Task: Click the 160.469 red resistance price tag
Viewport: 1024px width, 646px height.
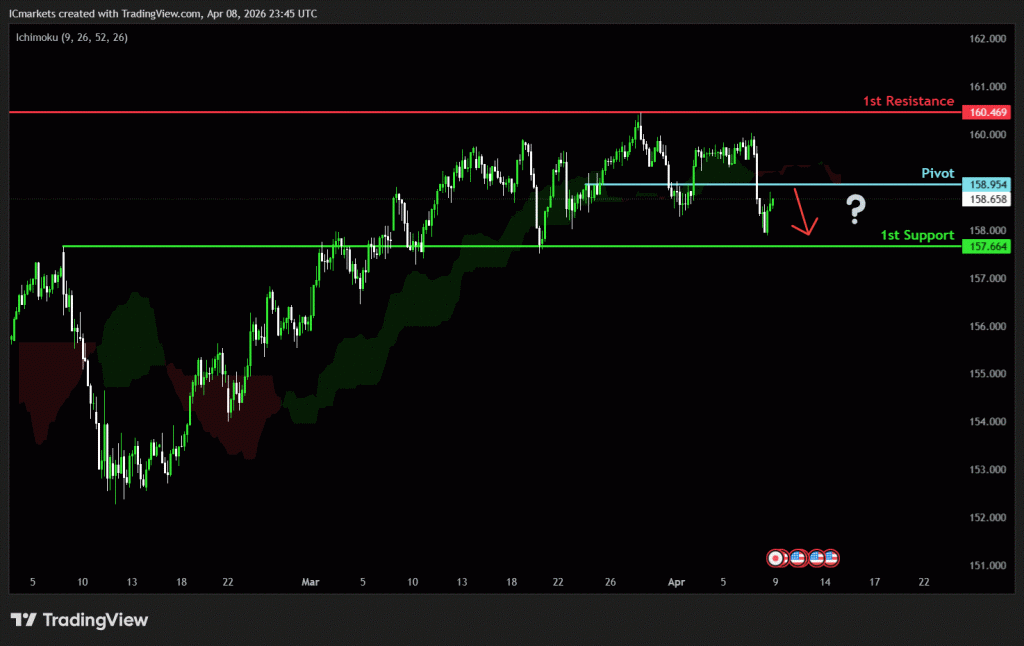Action: tap(987, 113)
